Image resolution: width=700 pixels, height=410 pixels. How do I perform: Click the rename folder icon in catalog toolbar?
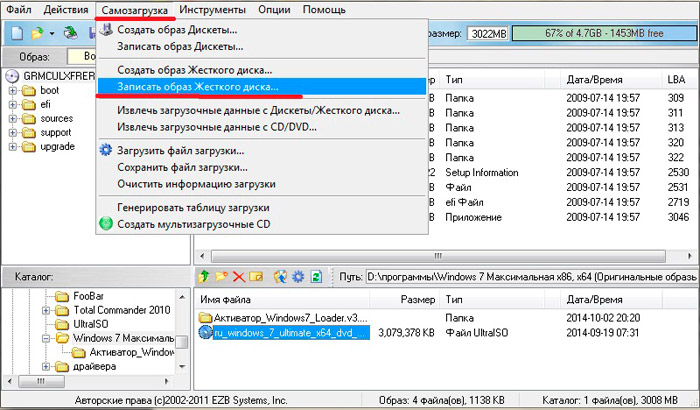pos(256,277)
